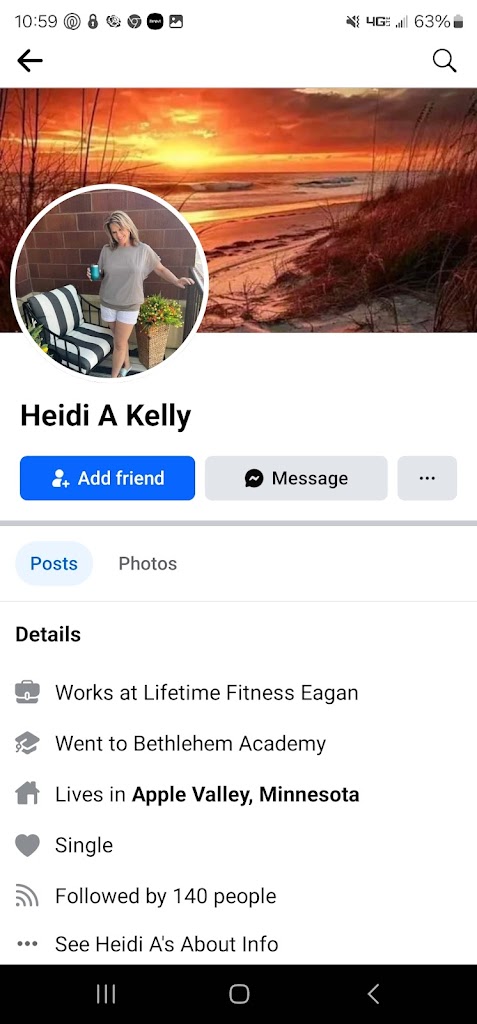
Task: Open the Apple Valley, Minnesota link
Action: (246, 795)
